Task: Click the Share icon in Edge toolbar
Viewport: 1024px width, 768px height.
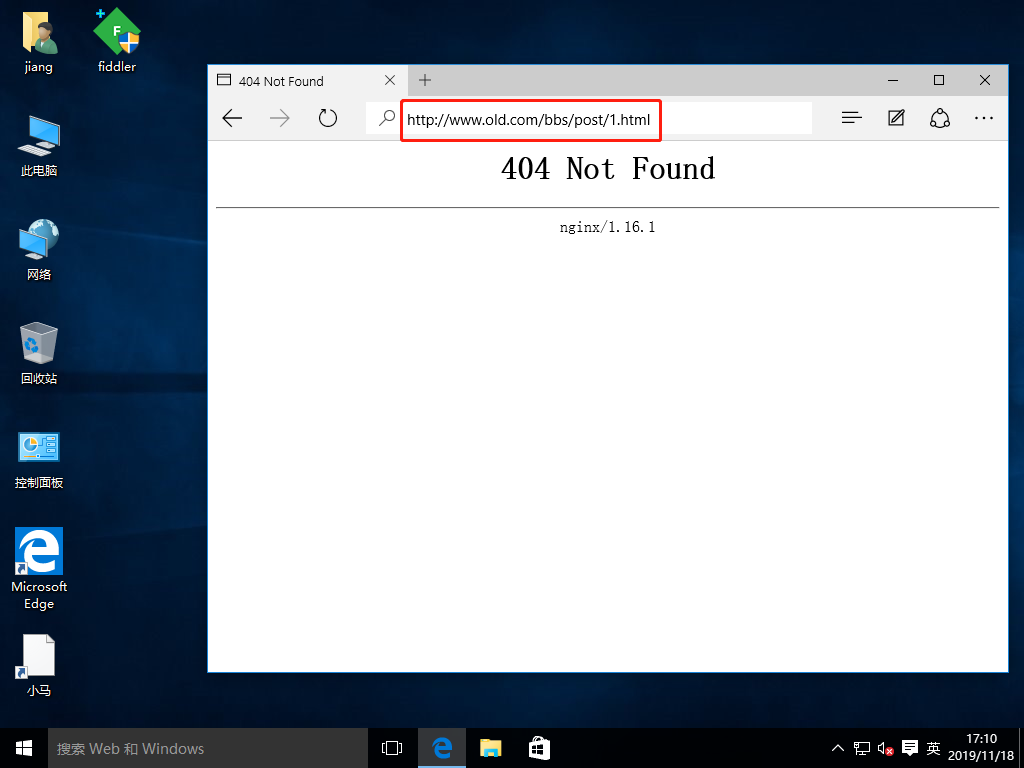Action: point(940,118)
